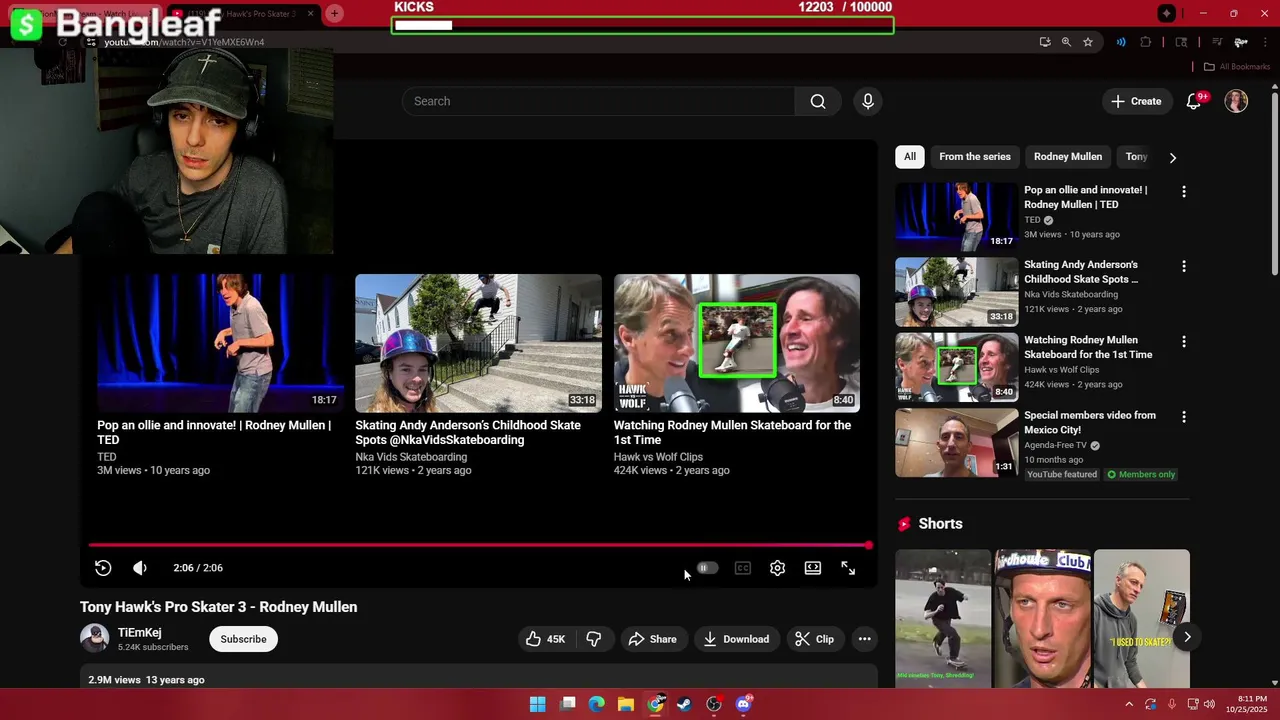
Task: Open endscreen Pop an ollie TED thumbnail
Action: point(220,343)
